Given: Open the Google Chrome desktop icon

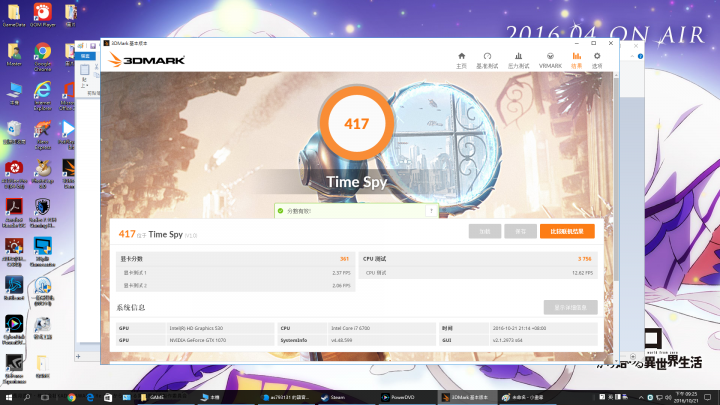Looking at the screenshot, I should pos(42,56).
